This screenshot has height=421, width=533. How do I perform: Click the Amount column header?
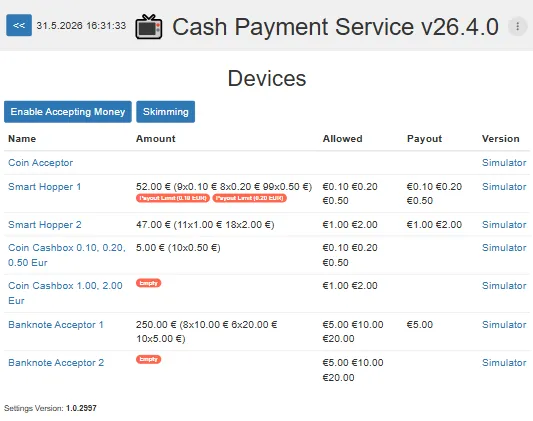[156, 139]
